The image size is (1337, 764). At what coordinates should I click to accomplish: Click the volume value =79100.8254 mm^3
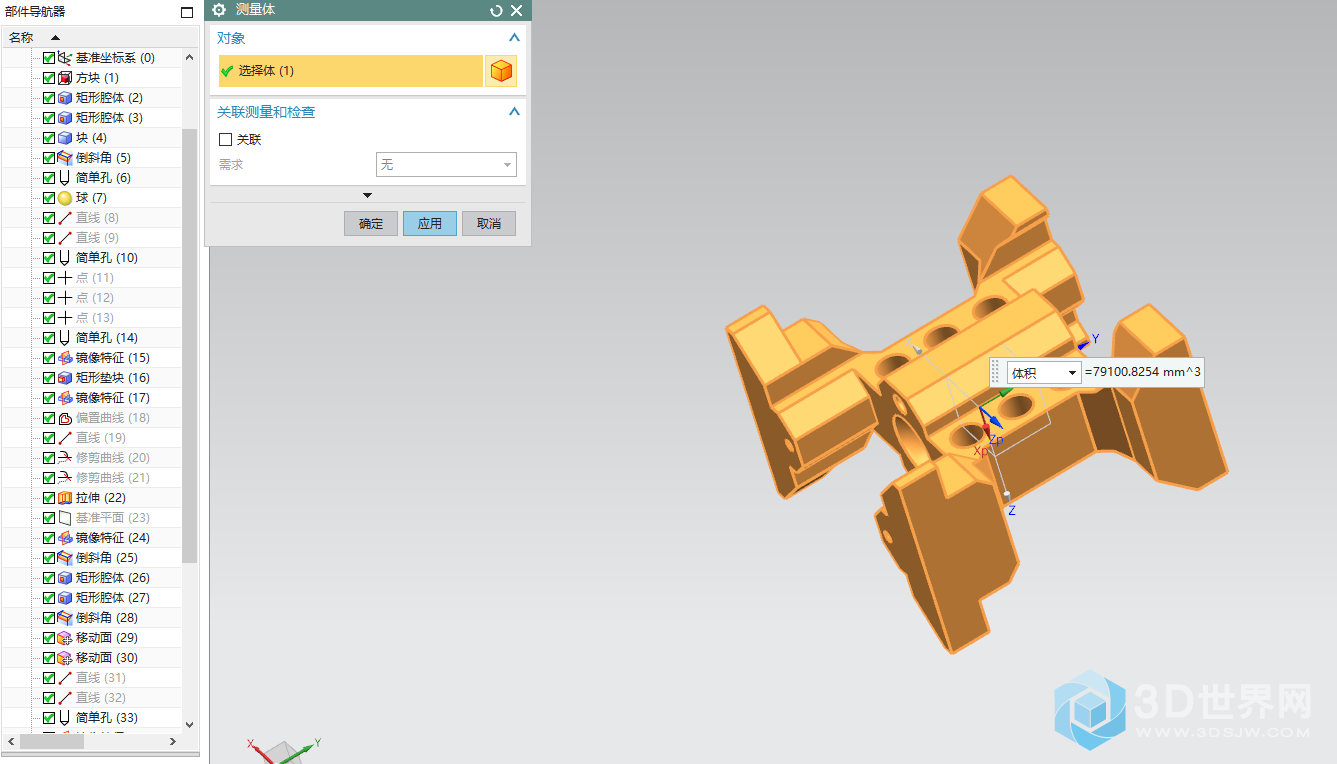pyautogui.click(x=1143, y=373)
